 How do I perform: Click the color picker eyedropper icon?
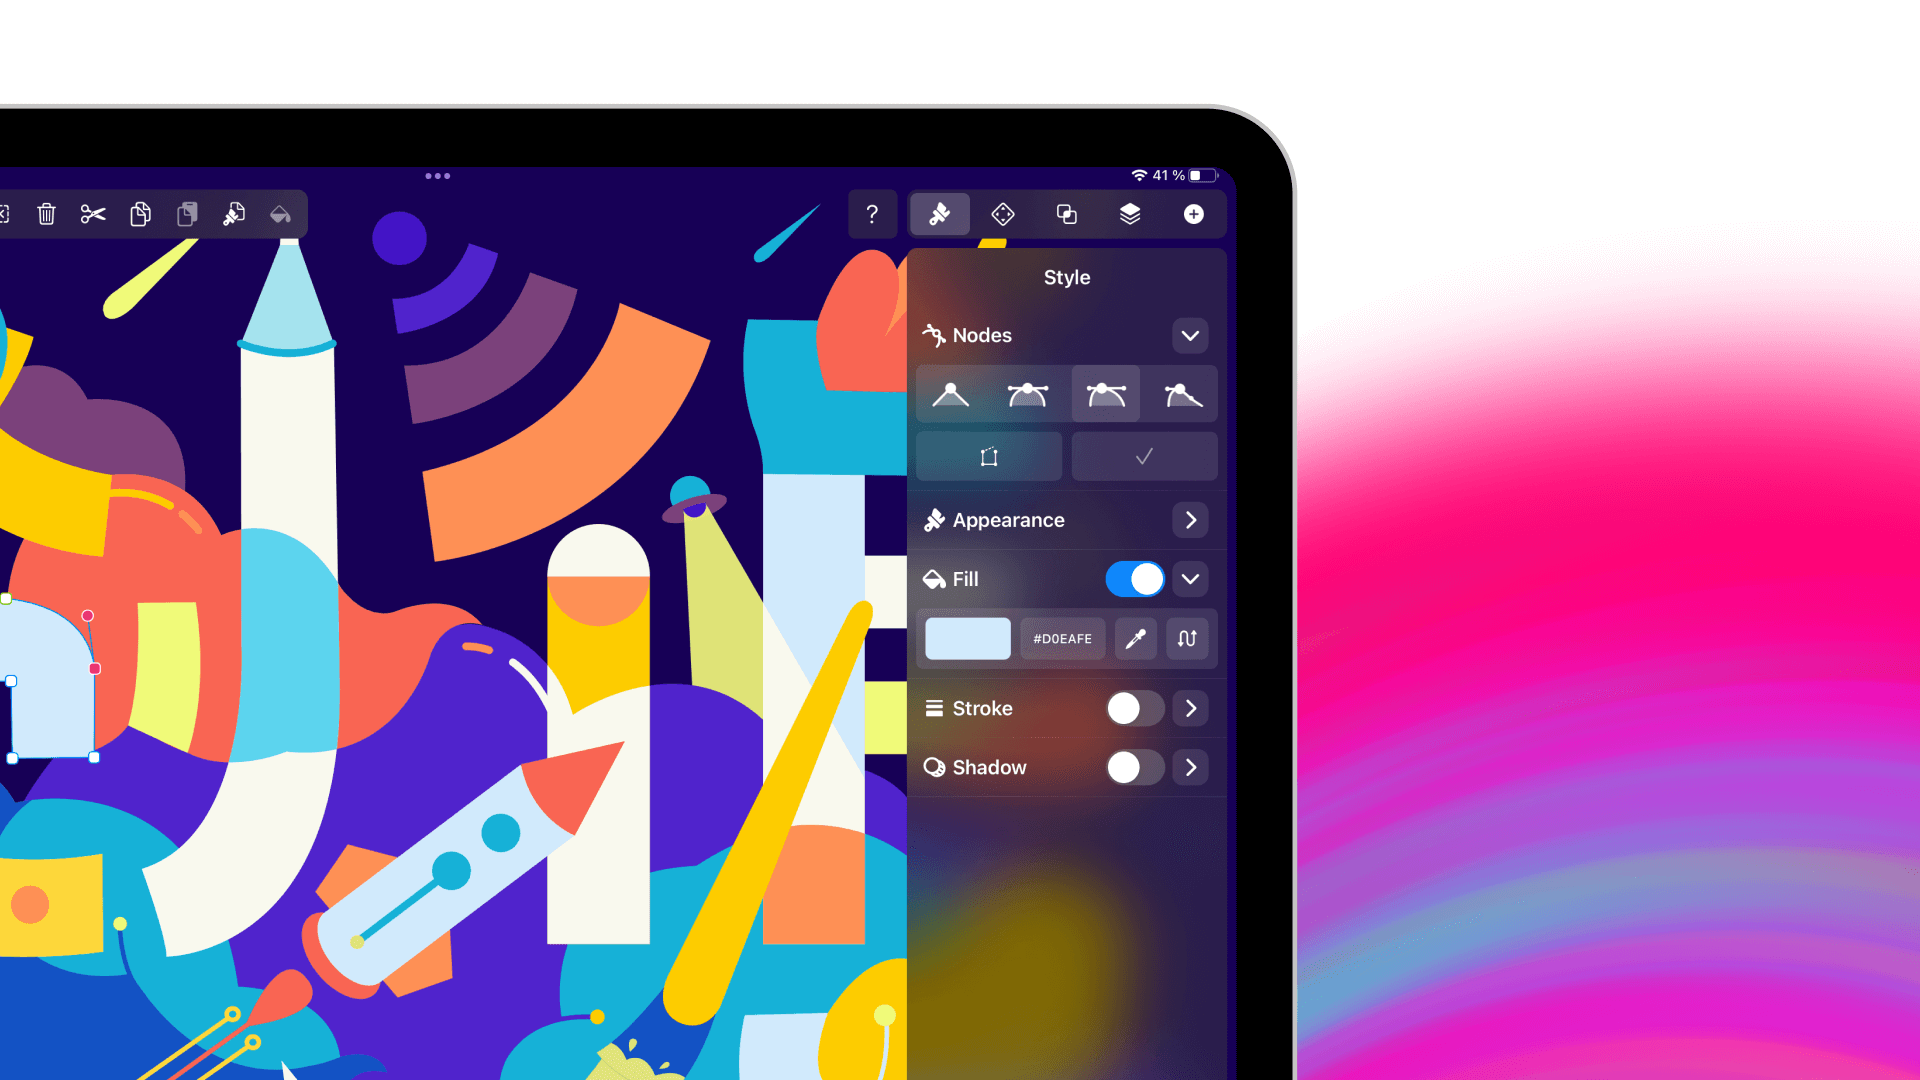tap(1135, 638)
